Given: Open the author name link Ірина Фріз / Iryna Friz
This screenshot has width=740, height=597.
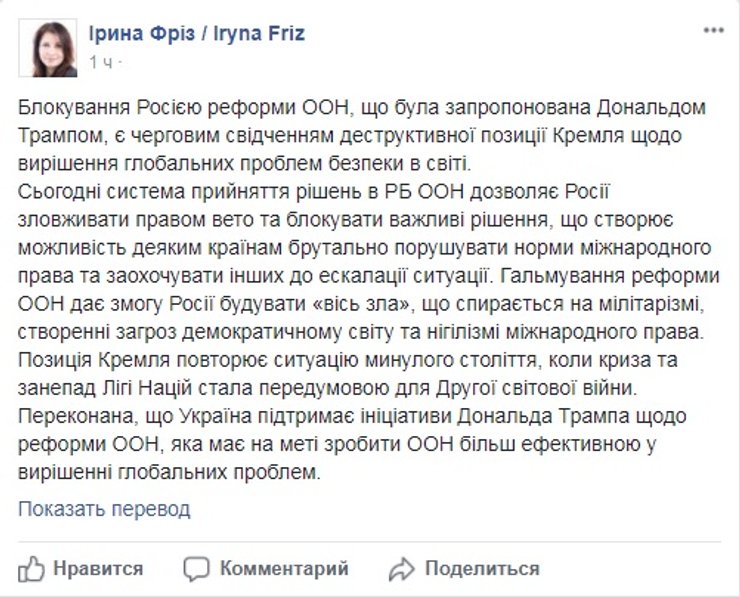Looking at the screenshot, I should [x=197, y=34].
